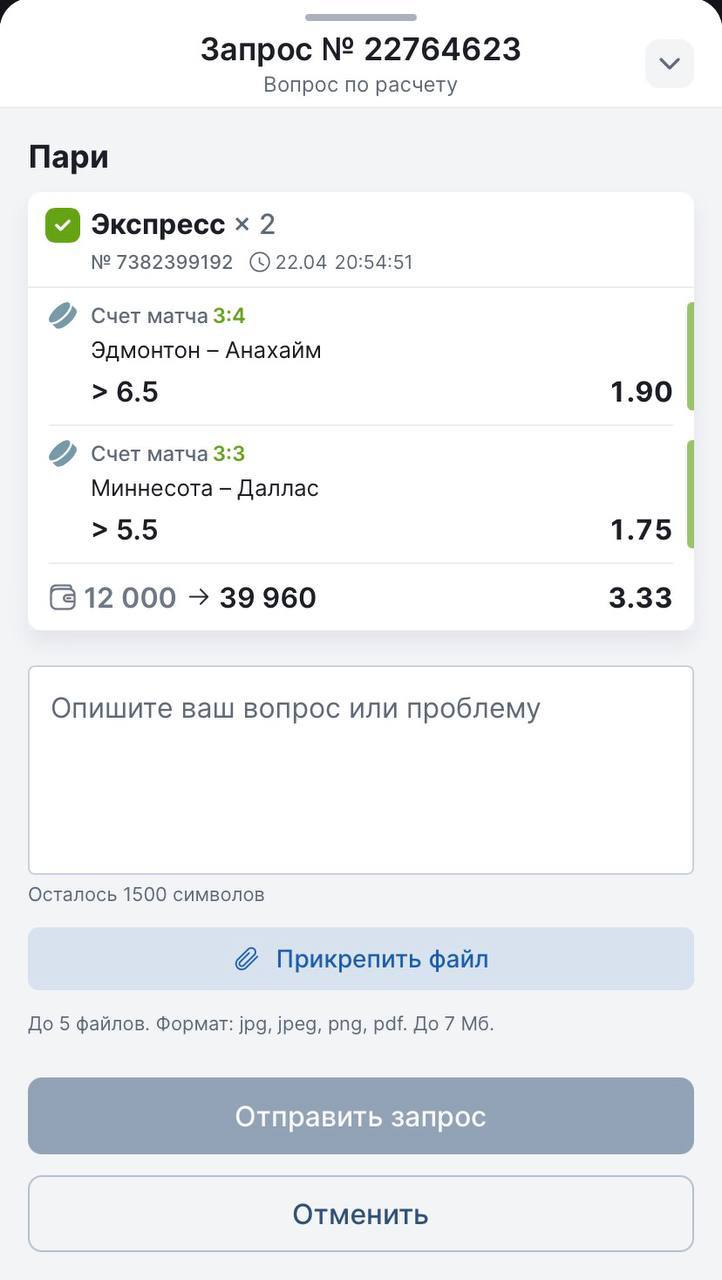The image size is (722, 1280).
Task: Click the wallet icon near 12 000
Action: coord(62,598)
